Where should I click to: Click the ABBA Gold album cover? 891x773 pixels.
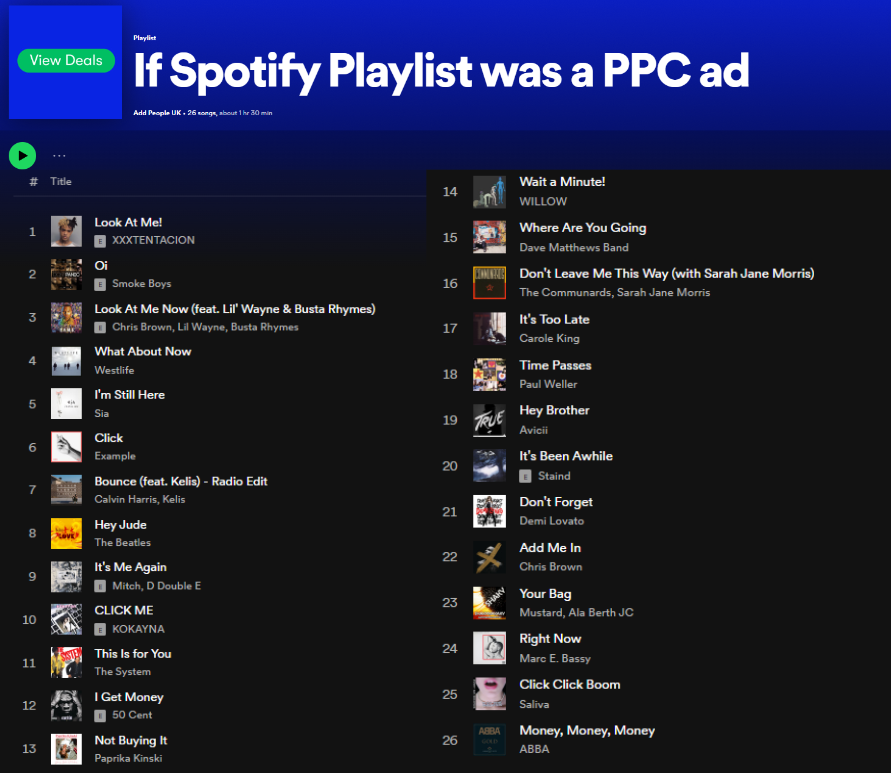tap(489, 740)
